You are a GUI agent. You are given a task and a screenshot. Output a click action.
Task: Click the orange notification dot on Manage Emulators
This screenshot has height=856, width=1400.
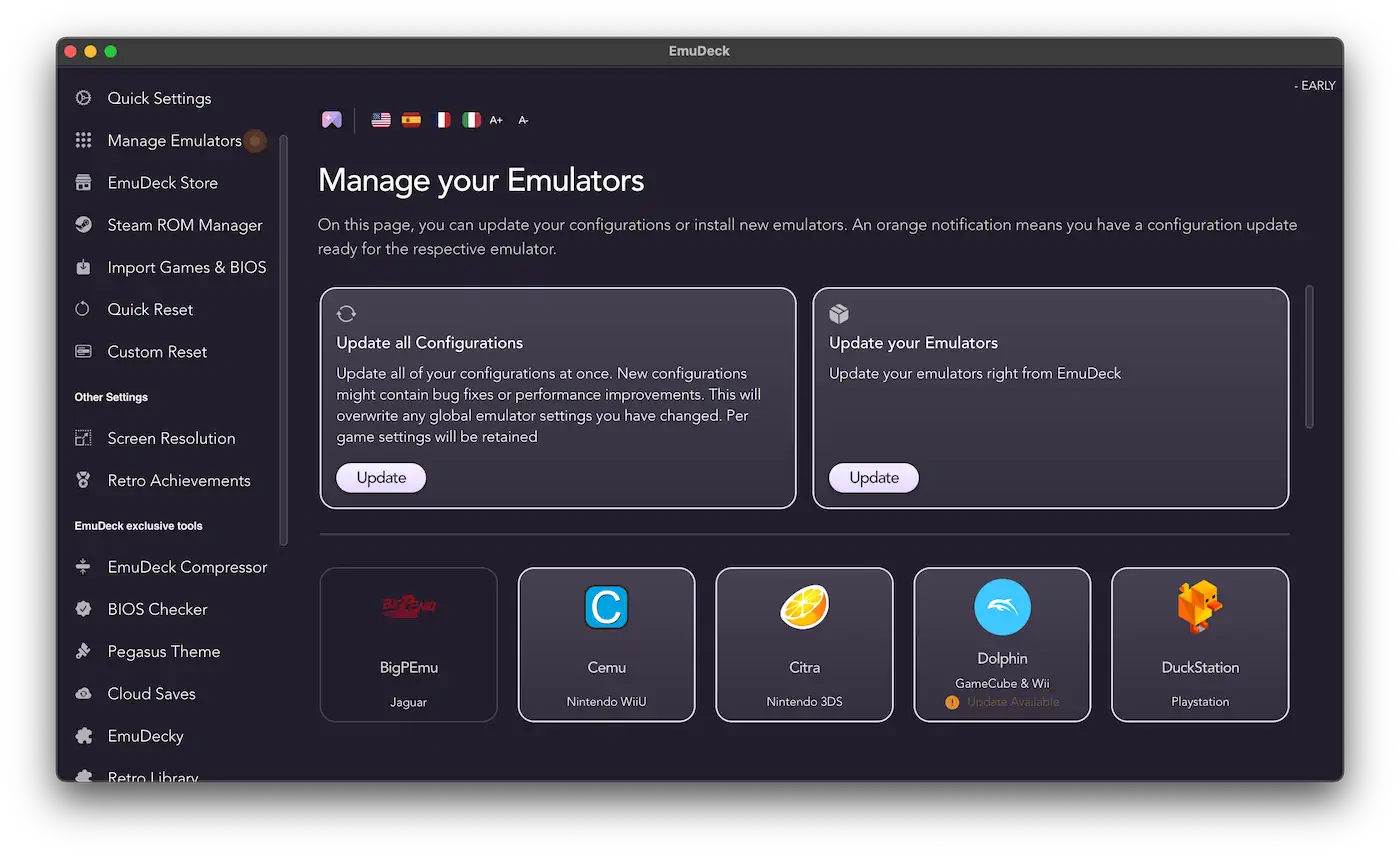pyautogui.click(x=255, y=141)
